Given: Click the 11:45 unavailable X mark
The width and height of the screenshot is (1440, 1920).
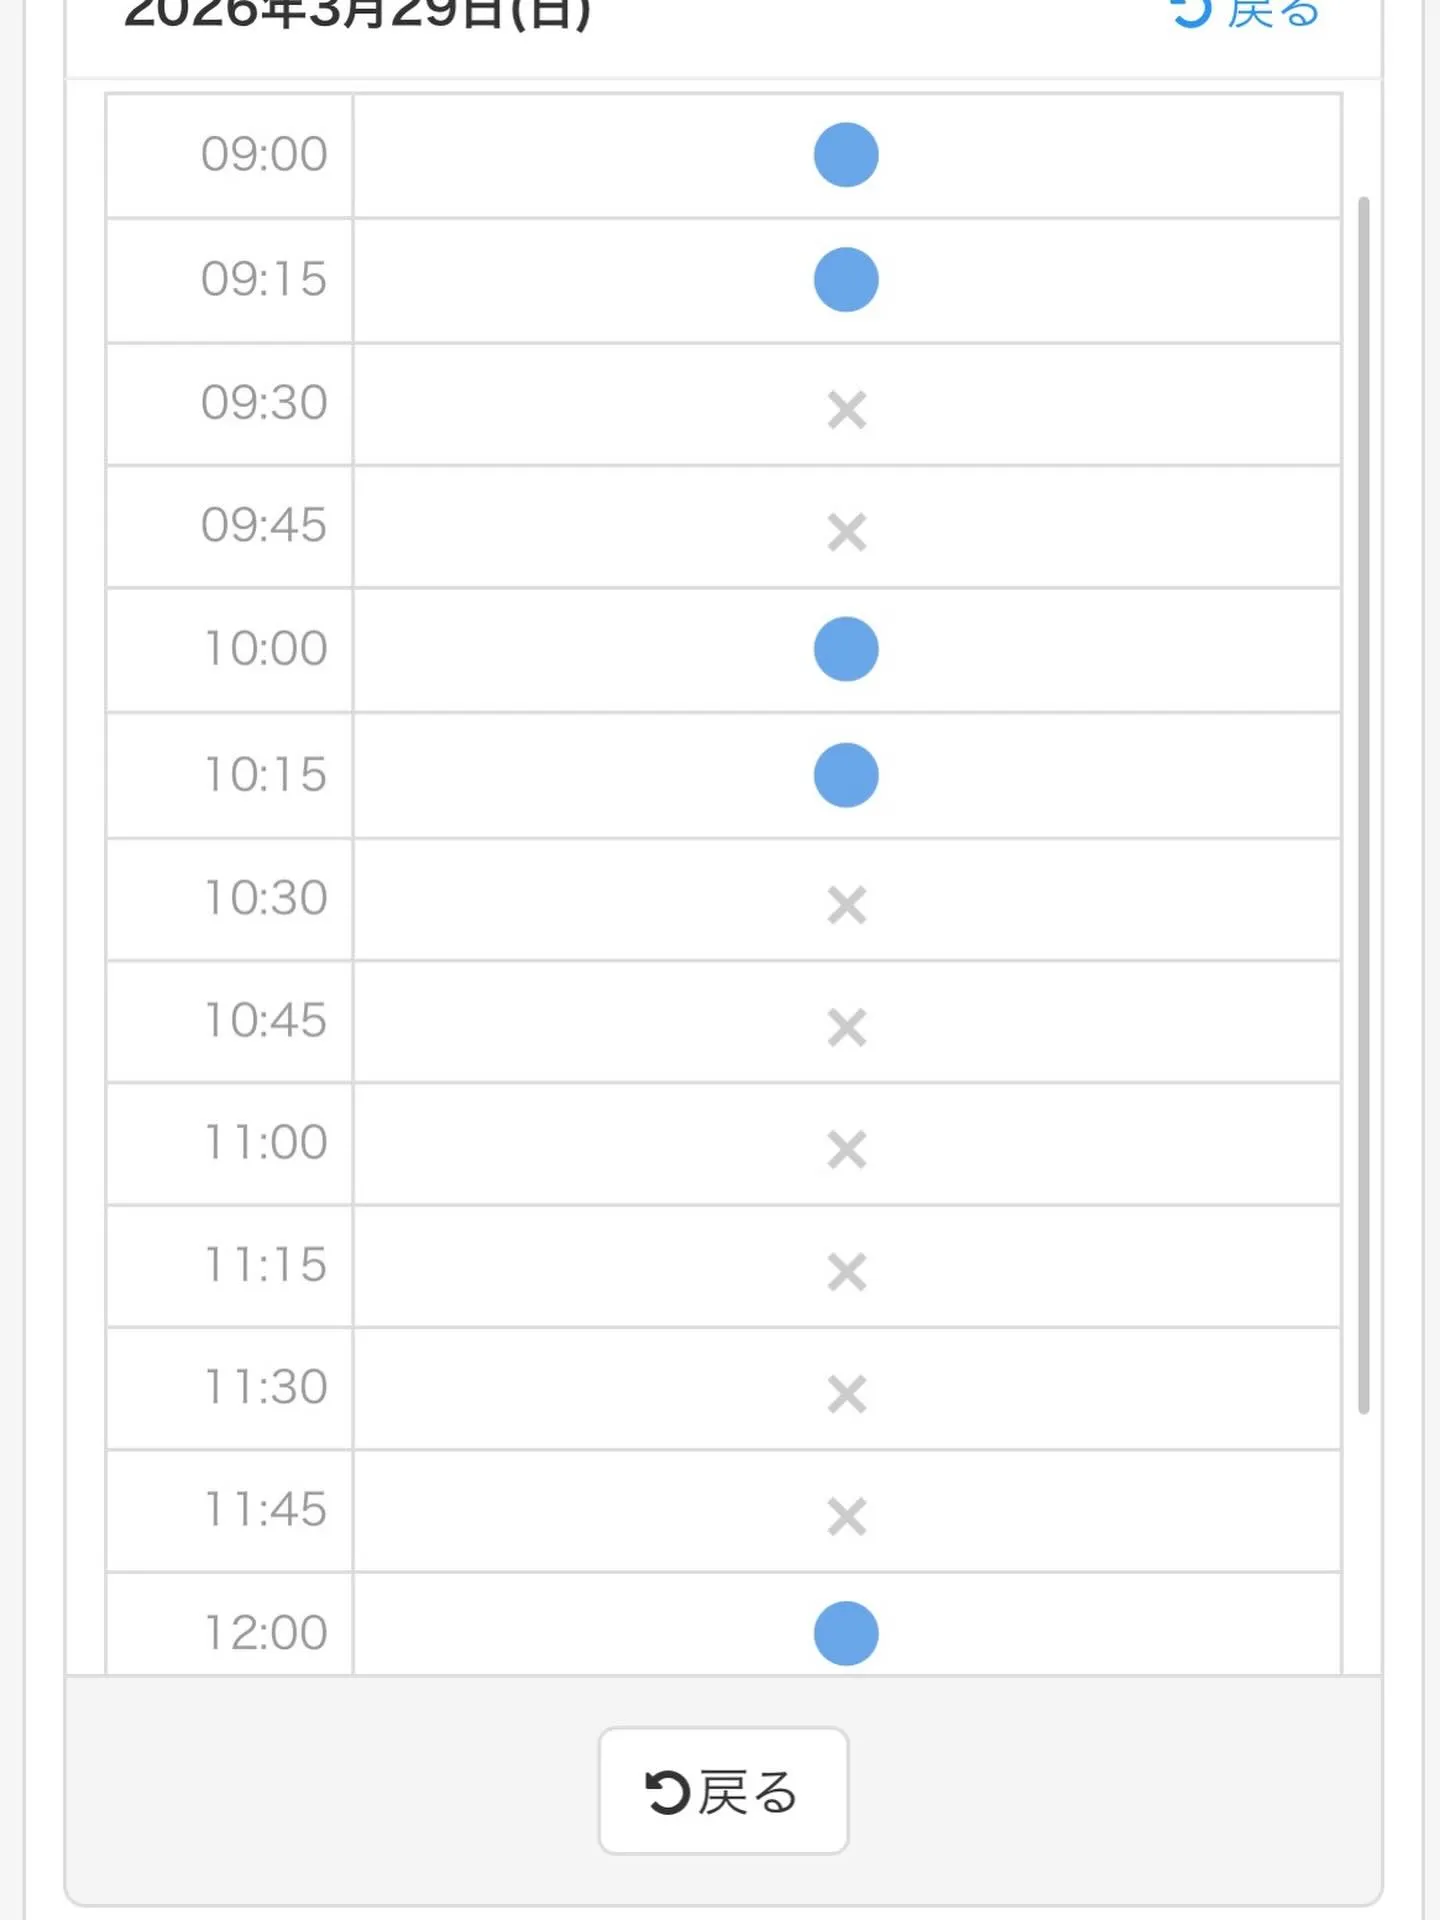Looking at the screenshot, I should click(x=846, y=1517).
